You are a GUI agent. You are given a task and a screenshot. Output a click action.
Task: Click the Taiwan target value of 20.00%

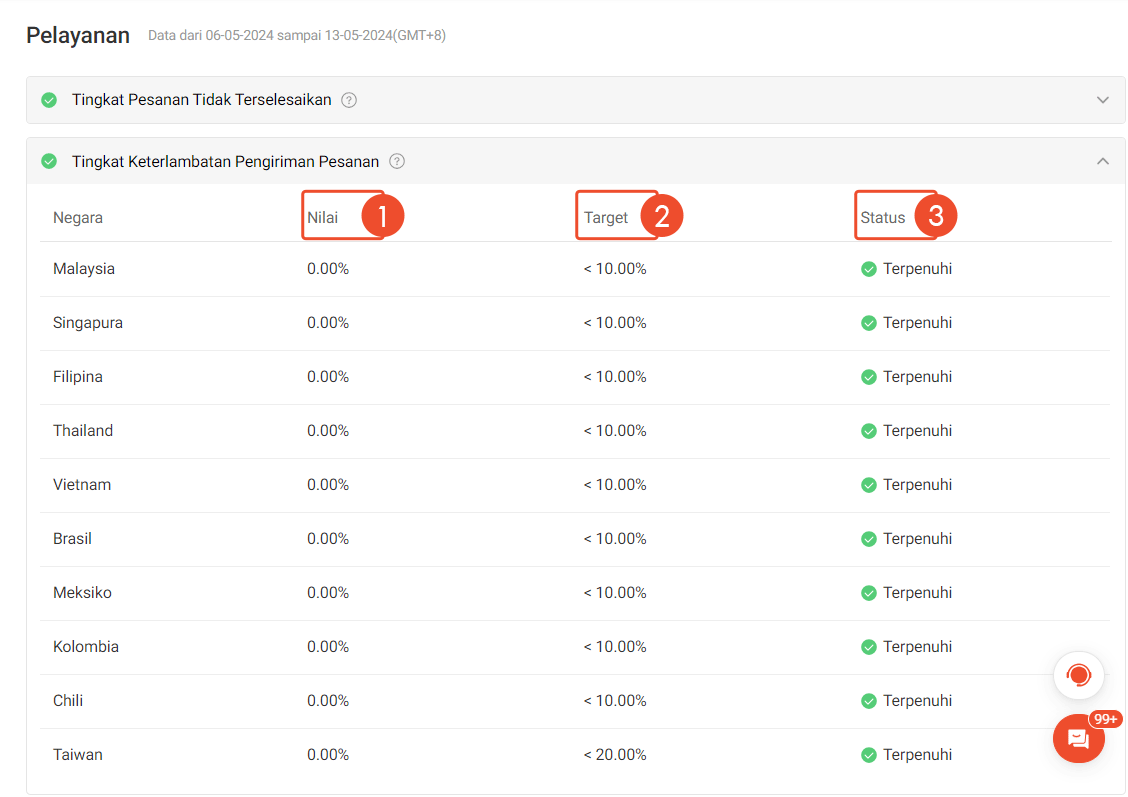pos(614,755)
